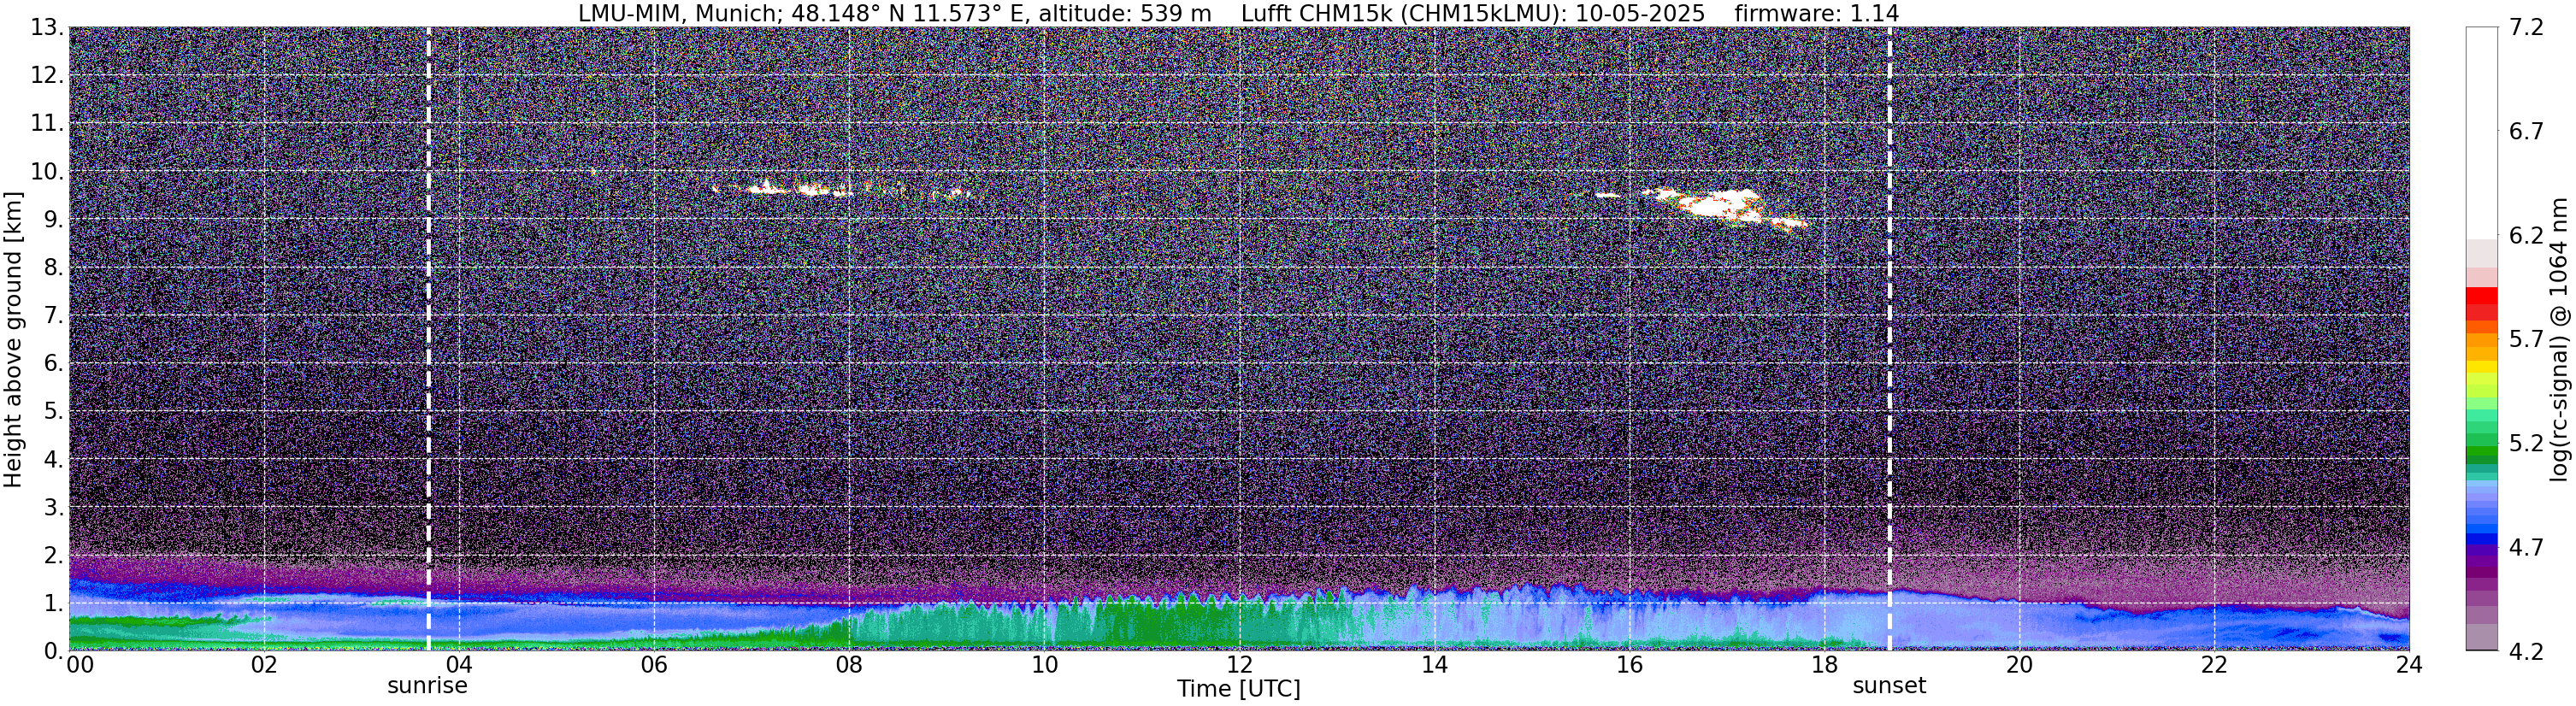Click the time axis tick '00'
This screenshot has width=2576, height=706.
(80, 665)
